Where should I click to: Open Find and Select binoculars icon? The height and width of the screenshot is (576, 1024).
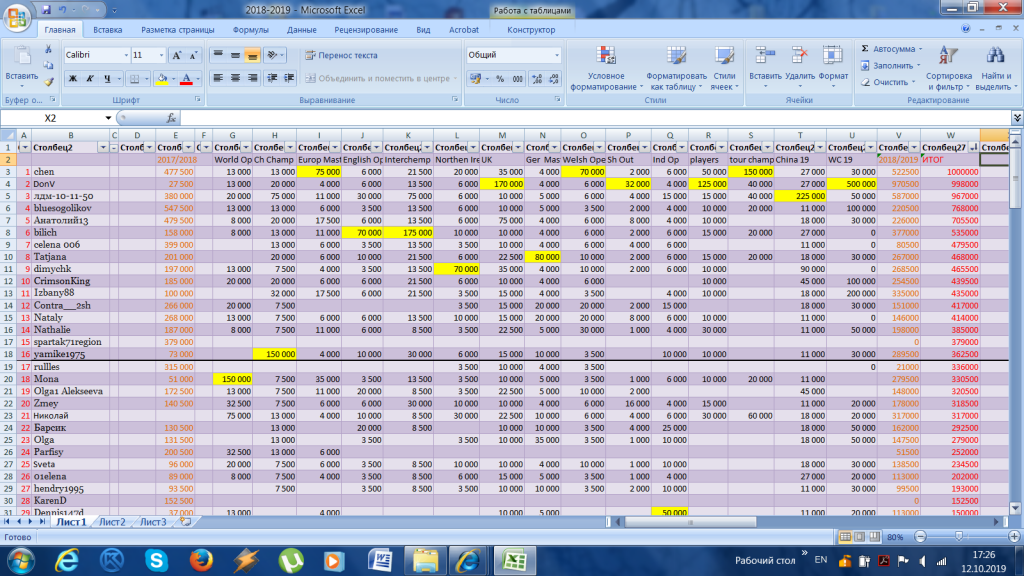994,57
